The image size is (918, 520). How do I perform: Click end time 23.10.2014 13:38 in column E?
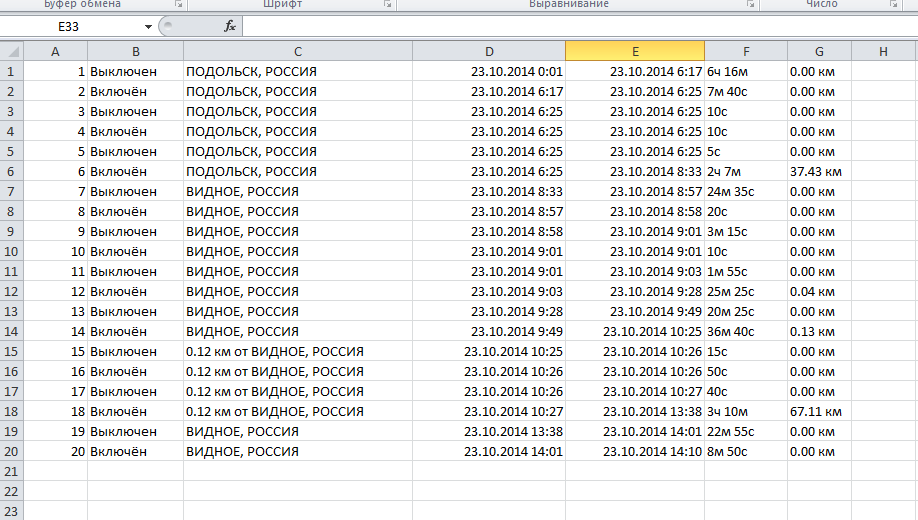(635, 412)
